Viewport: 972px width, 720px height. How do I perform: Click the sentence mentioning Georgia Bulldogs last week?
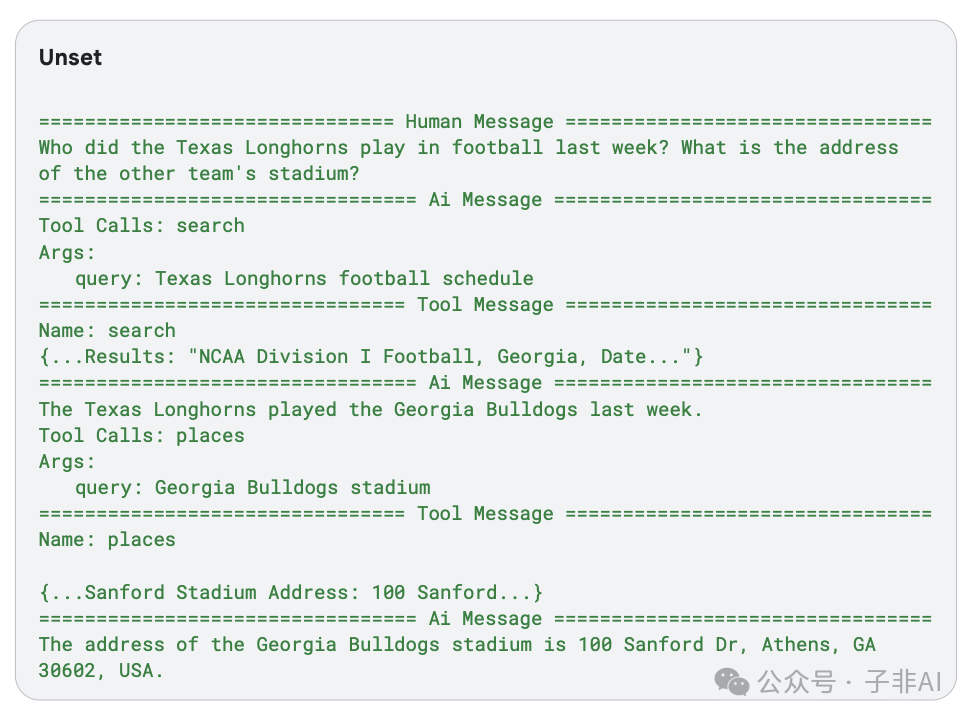coord(371,409)
